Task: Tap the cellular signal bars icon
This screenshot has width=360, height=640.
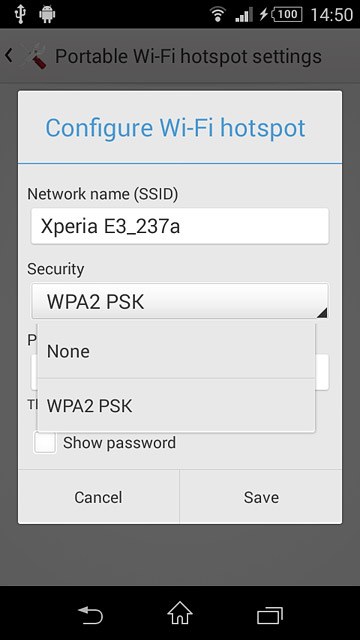Action: [244, 15]
